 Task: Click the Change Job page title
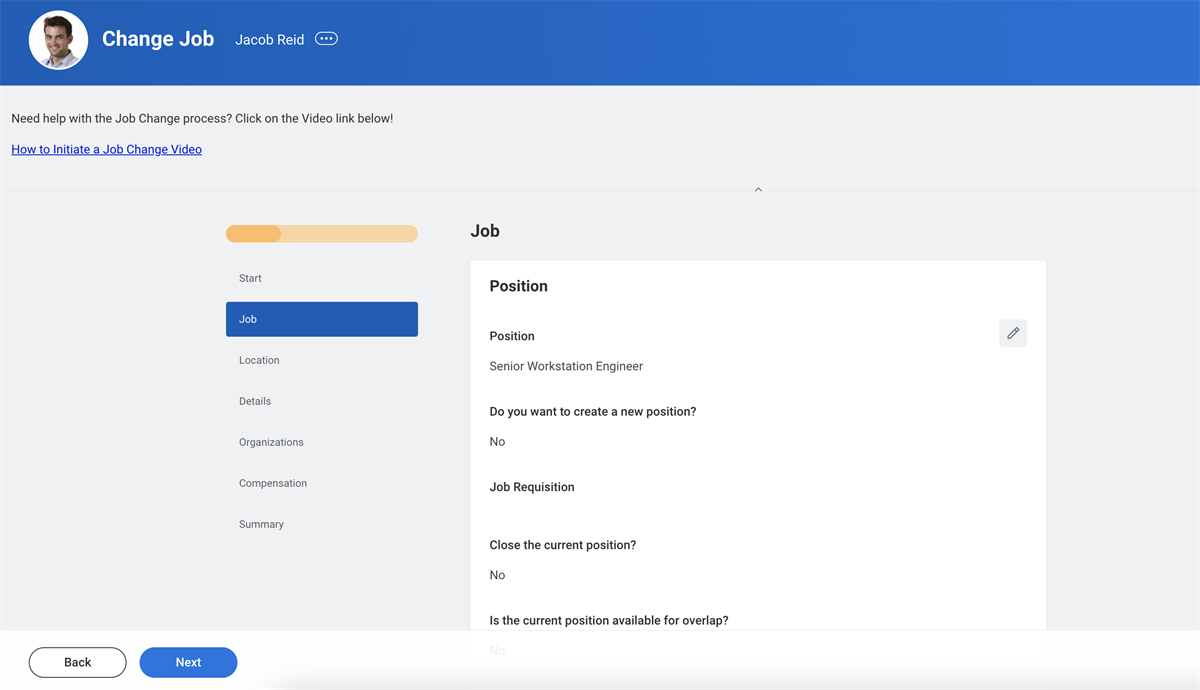(158, 39)
